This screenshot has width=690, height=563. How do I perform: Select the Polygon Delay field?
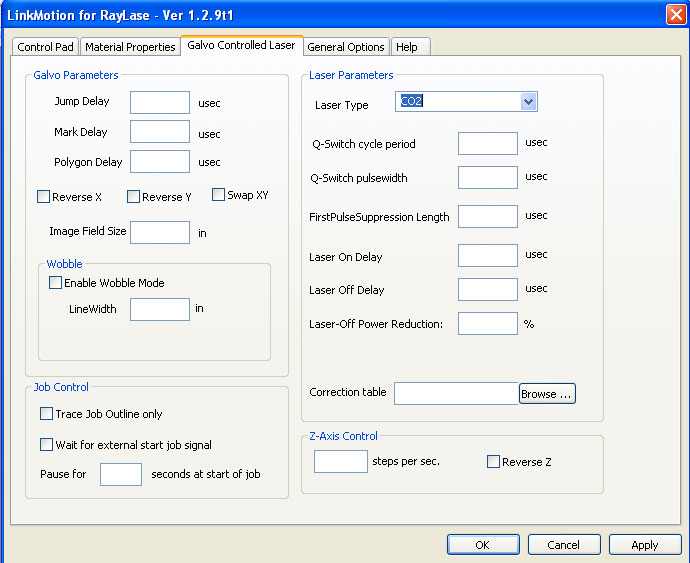(x=160, y=162)
